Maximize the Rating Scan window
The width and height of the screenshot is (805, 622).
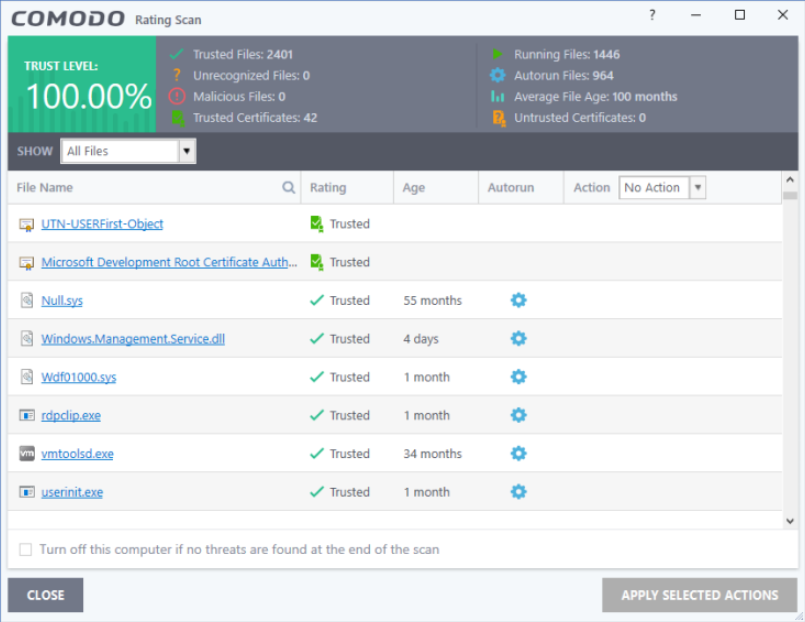740,15
